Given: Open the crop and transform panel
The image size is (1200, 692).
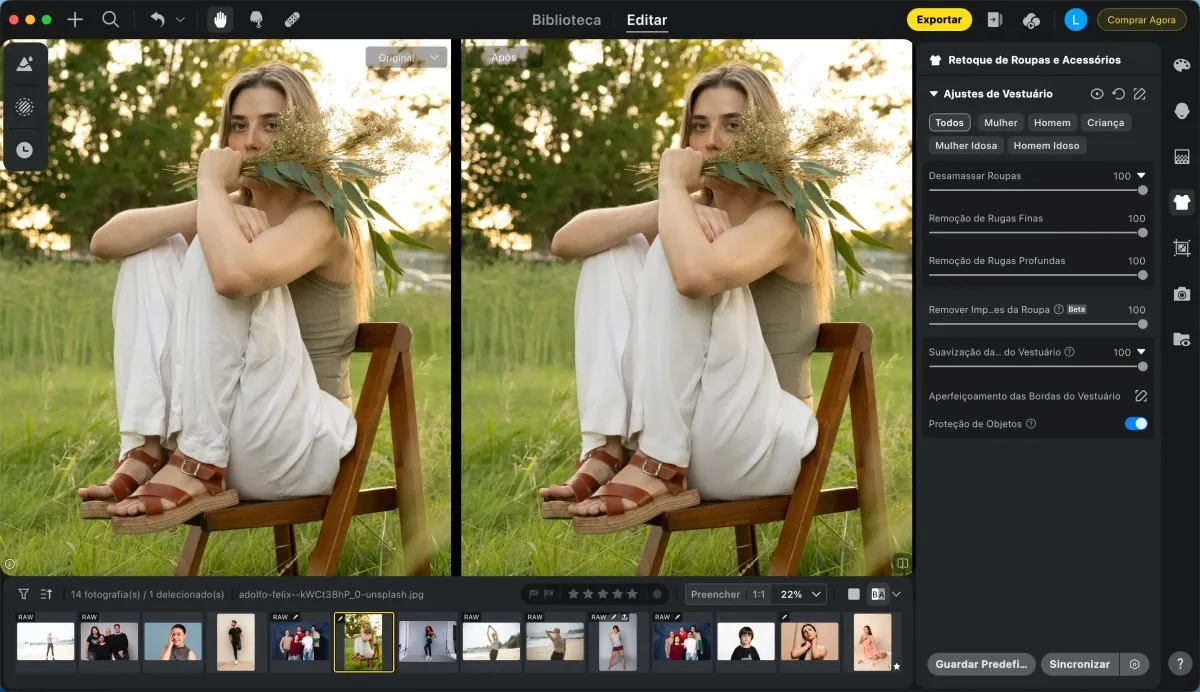Looking at the screenshot, I should point(1182,248).
